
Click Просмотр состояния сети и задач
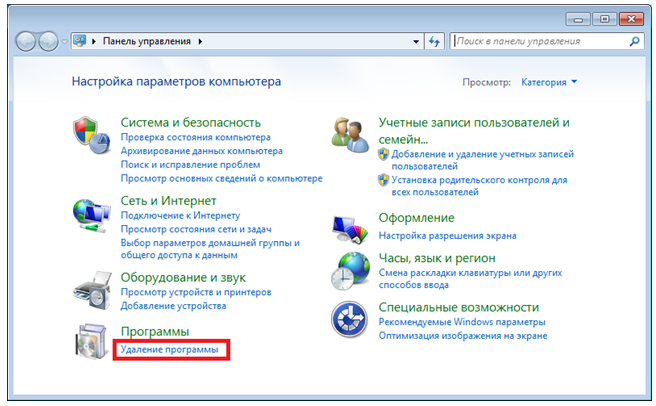point(196,229)
